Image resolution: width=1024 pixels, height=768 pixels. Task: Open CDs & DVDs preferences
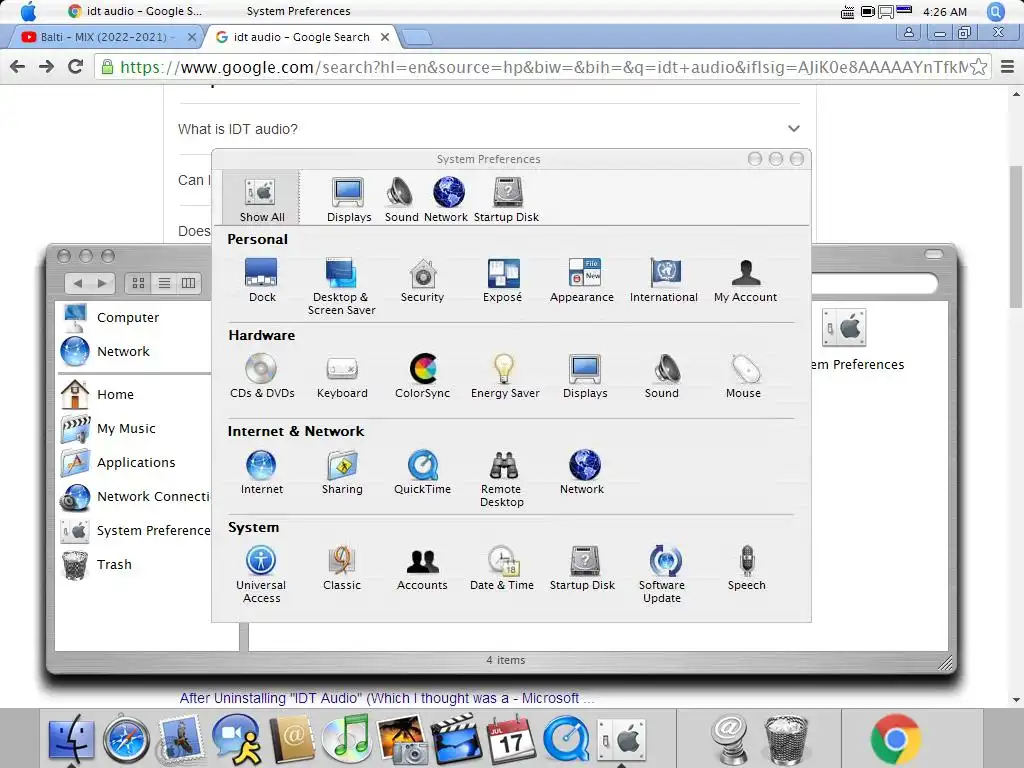[262, 376]
